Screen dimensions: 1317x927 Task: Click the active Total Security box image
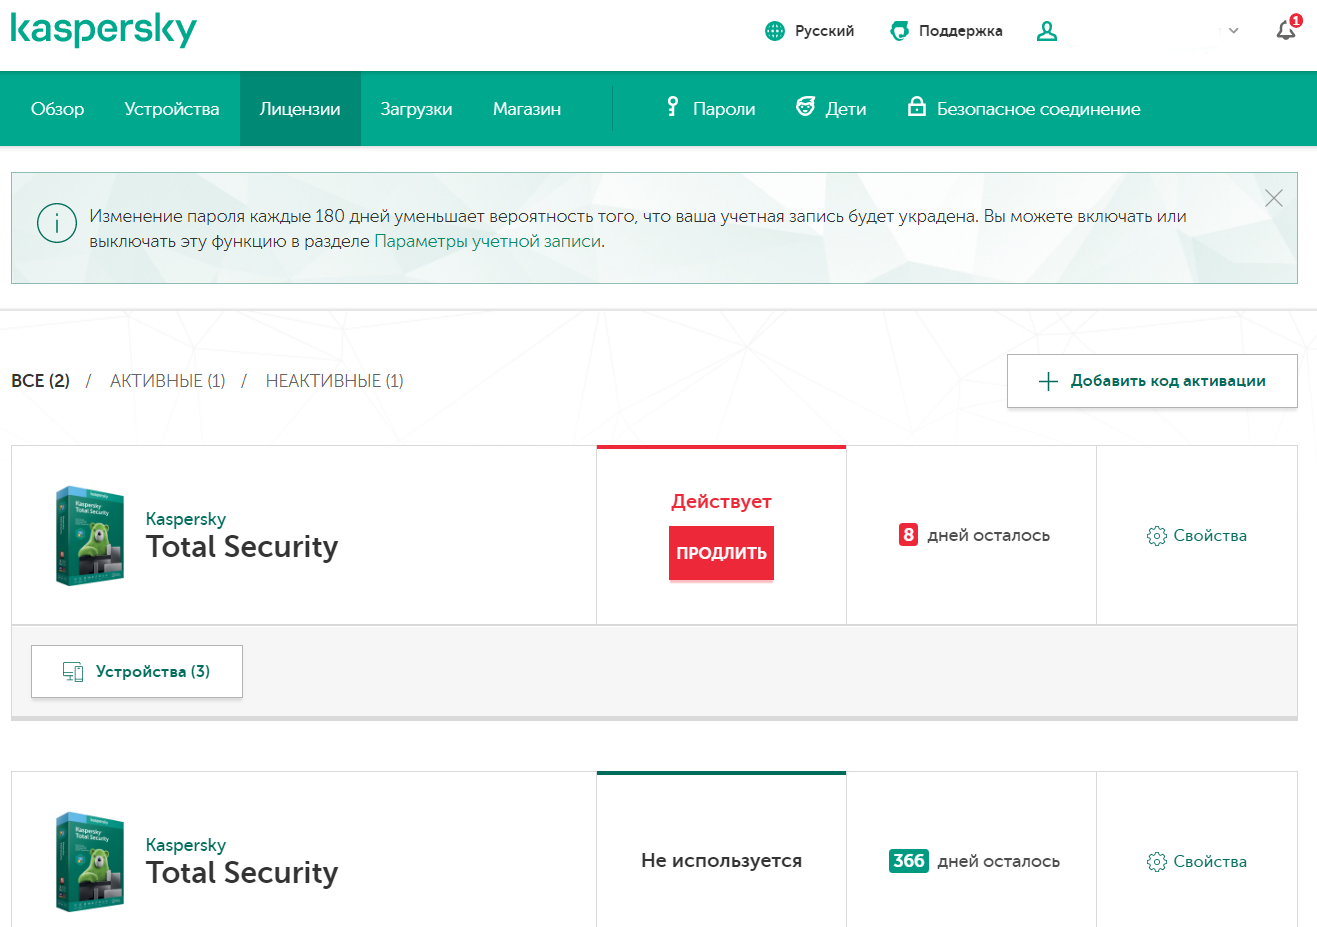pos(90,536)
